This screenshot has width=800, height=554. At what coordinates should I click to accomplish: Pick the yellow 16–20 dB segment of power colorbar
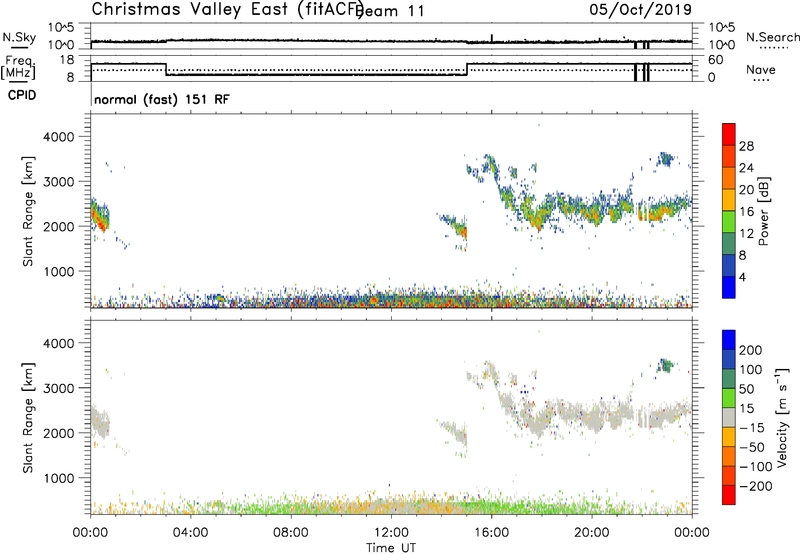(x=729, y=200)
